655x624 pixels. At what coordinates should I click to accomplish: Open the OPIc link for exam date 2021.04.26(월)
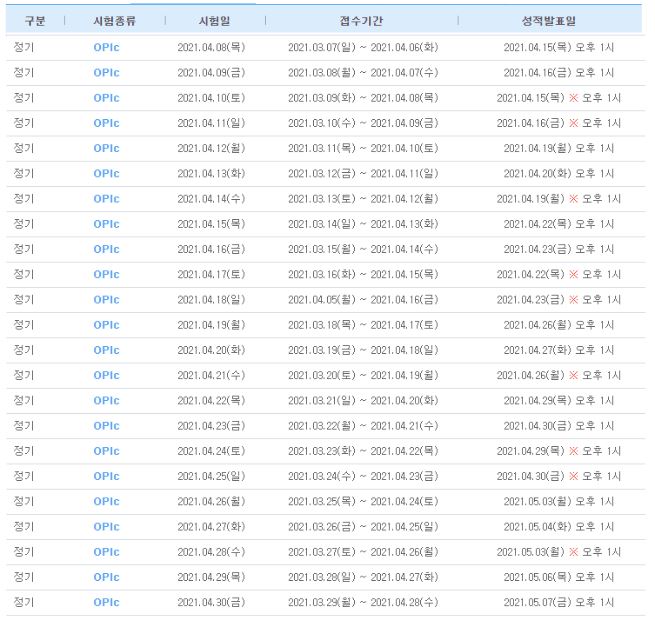(x=106, y=502)
